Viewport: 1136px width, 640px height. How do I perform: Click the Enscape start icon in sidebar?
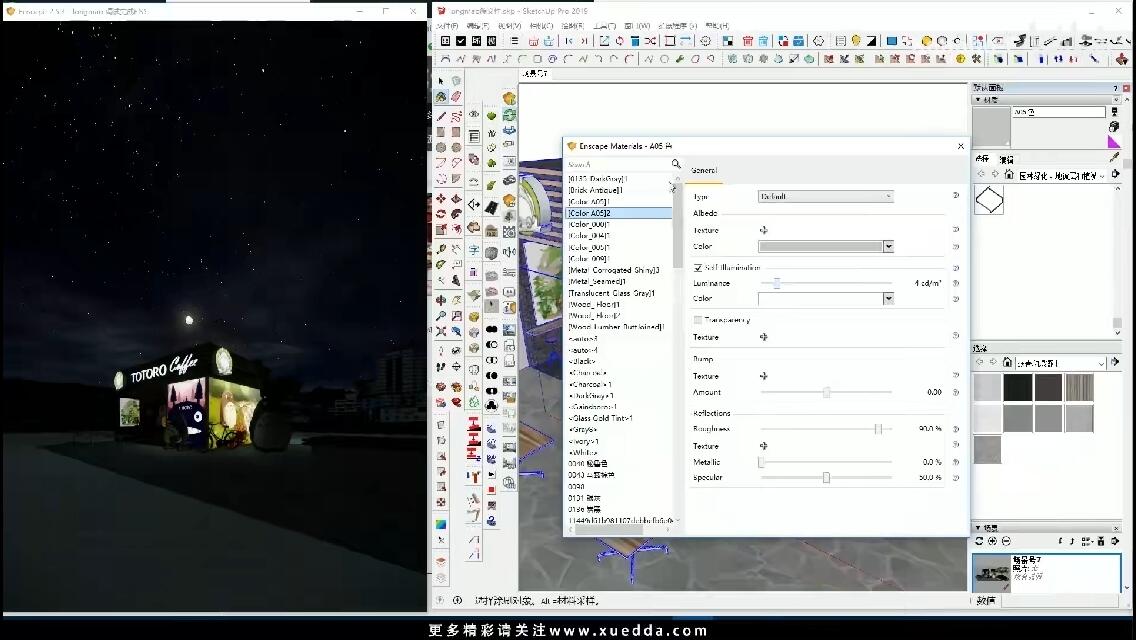pyautogui.click(x=509, y=98)
